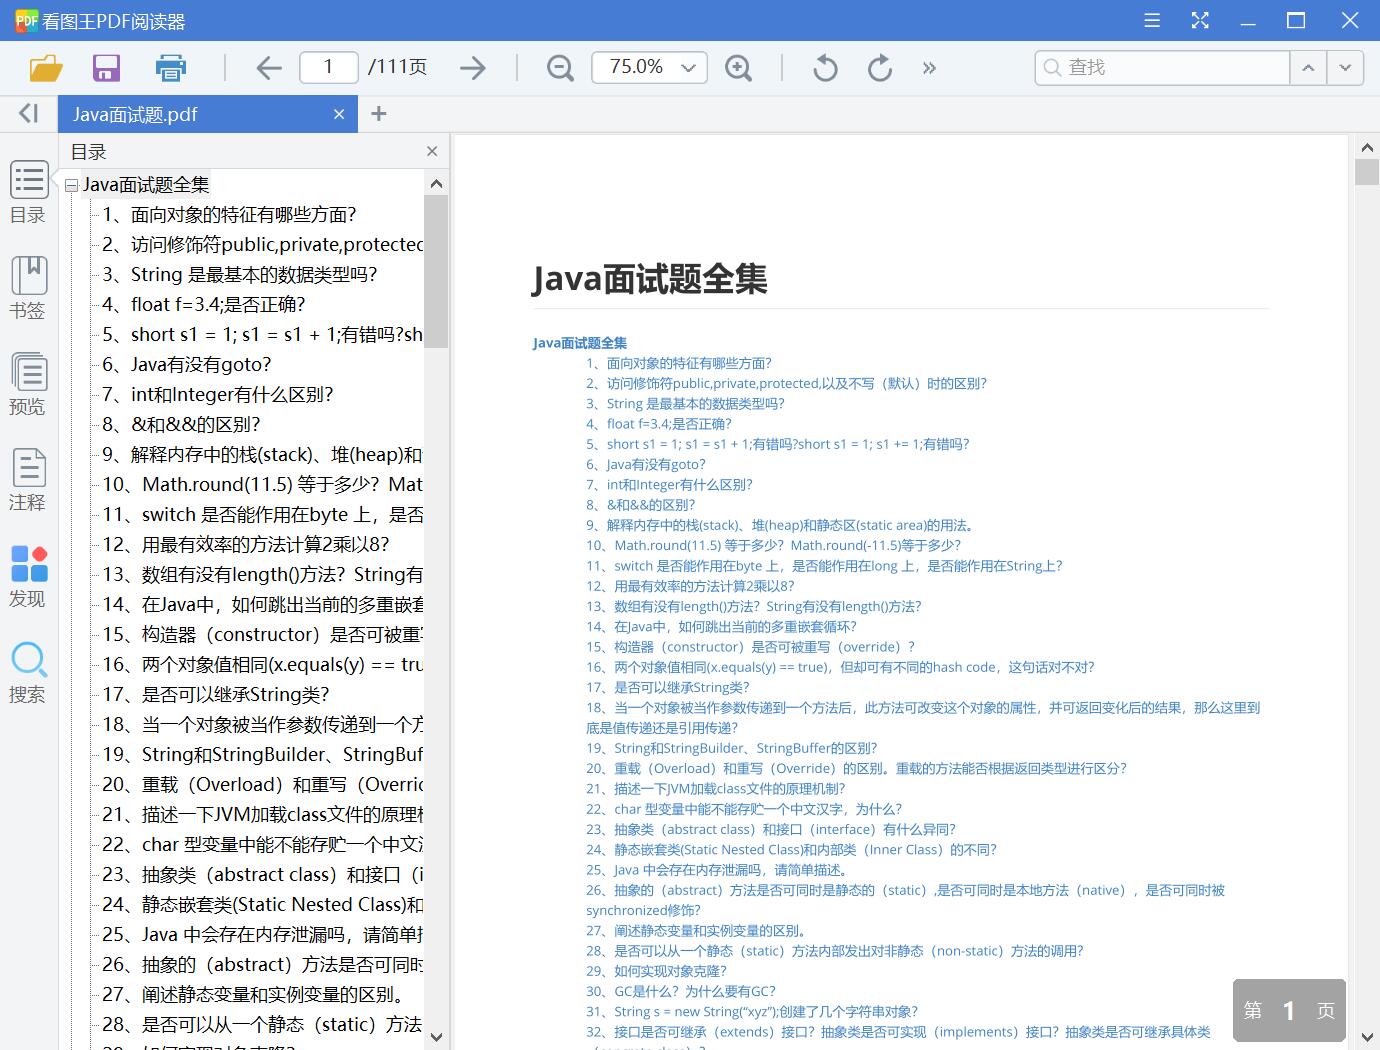The height and width of the screenshot is (1050, 1380).
Task: Find previous match with up chevron
Action: click(1307, 68)
